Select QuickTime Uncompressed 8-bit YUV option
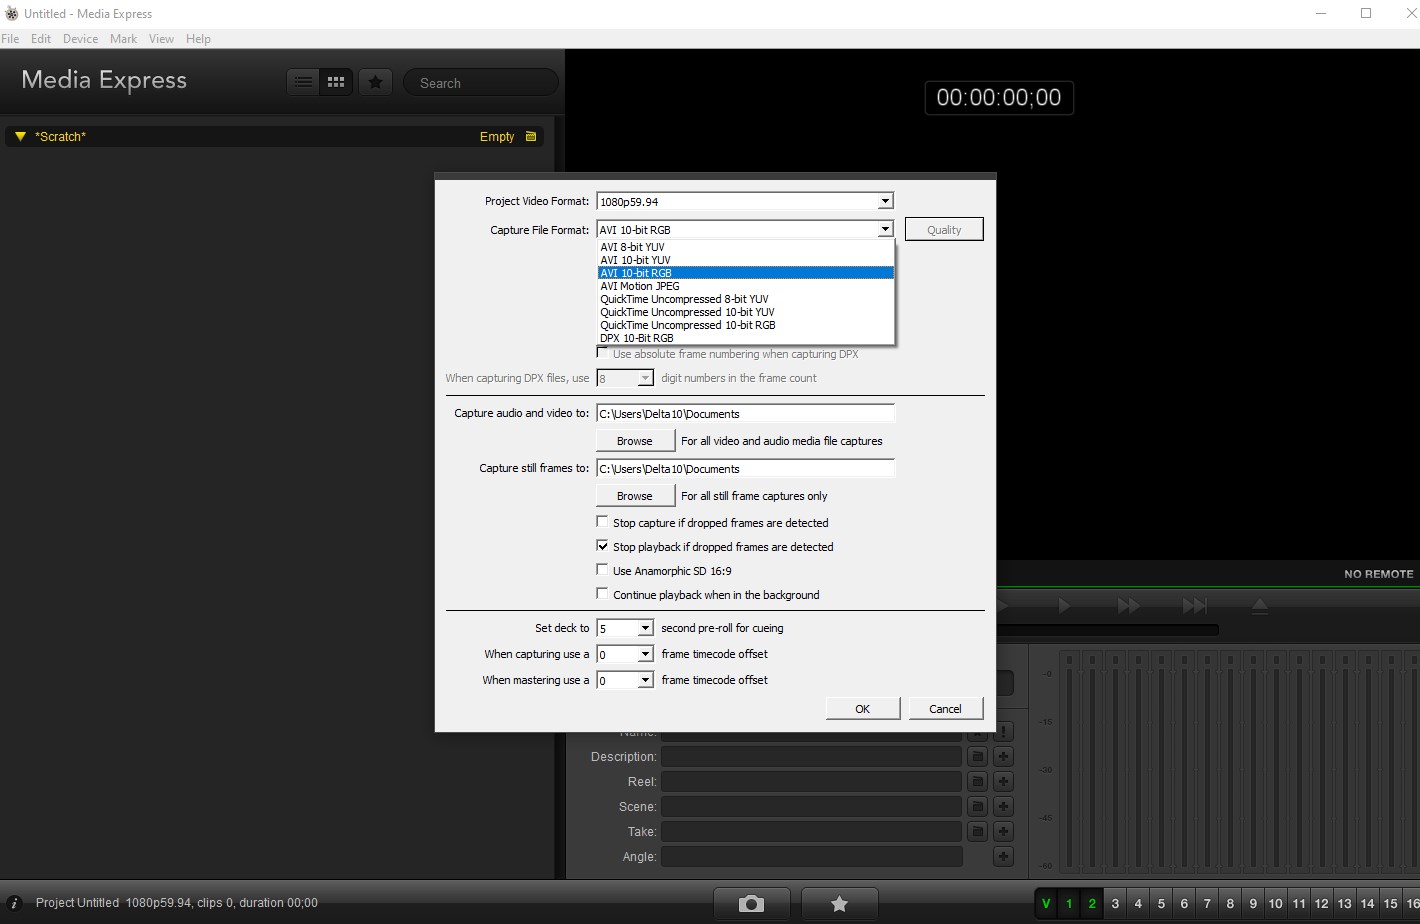The image size is (1420, 924). (745, 299)
